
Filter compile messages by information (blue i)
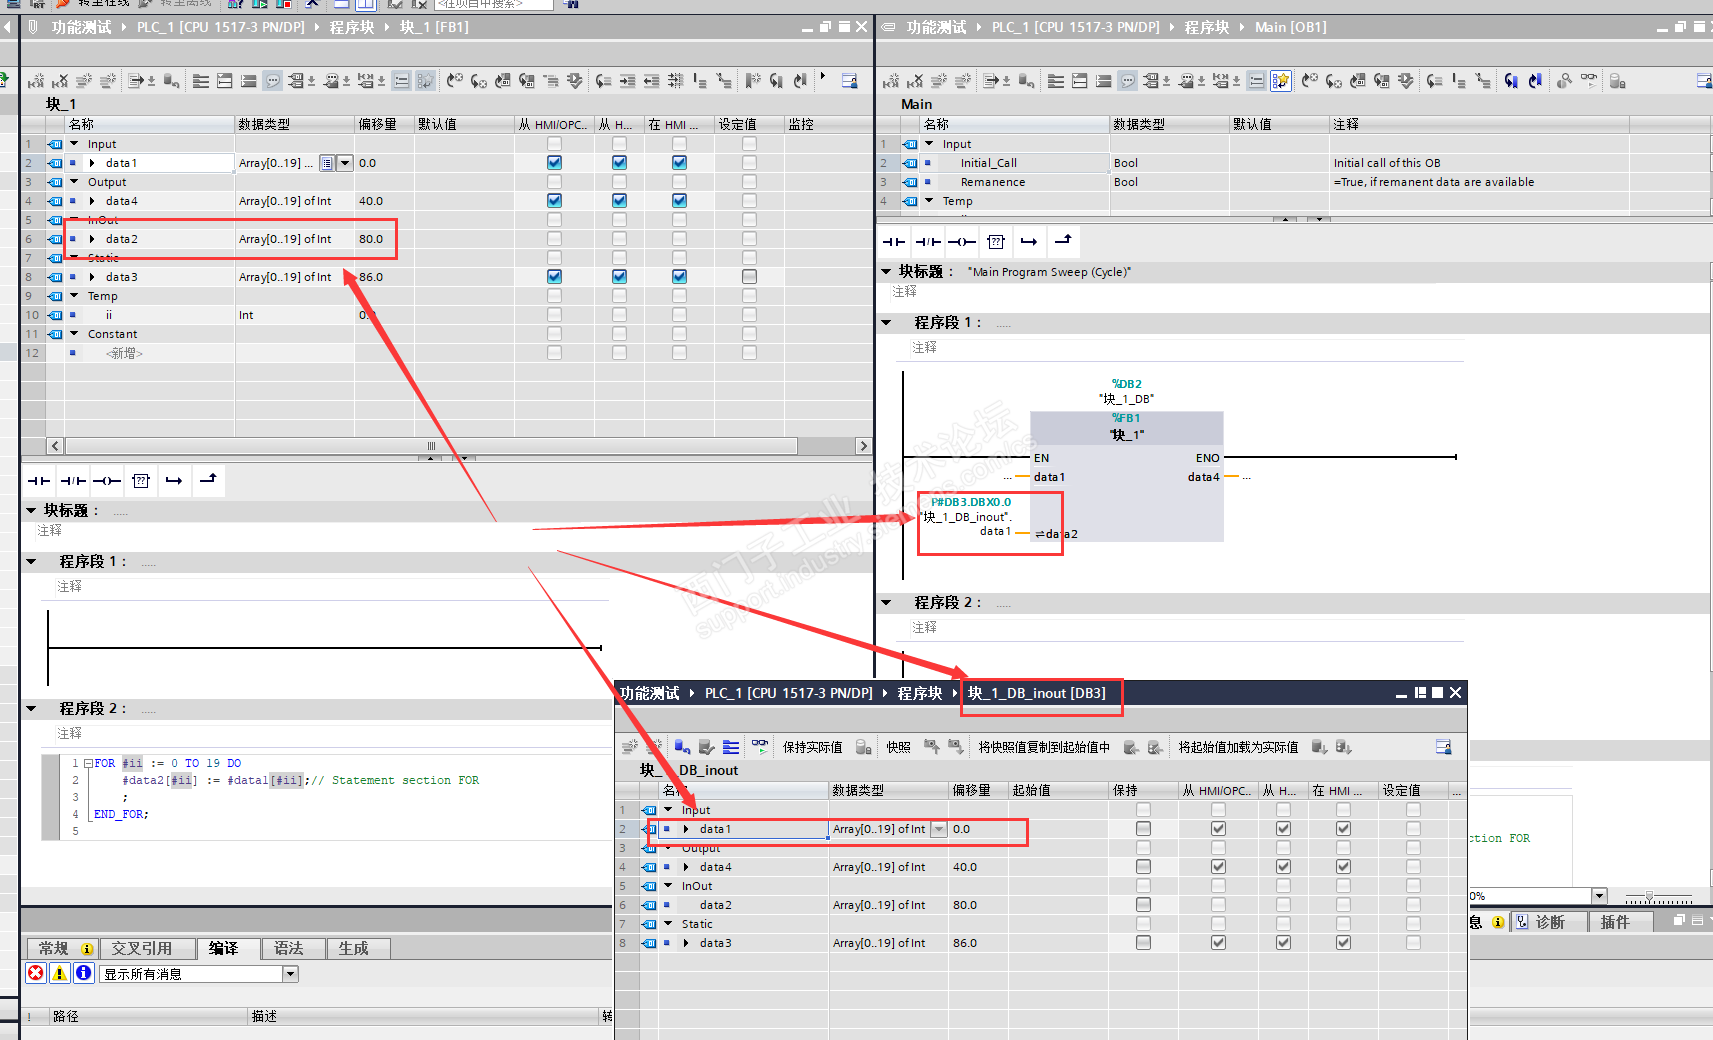[x=84, y=973]
